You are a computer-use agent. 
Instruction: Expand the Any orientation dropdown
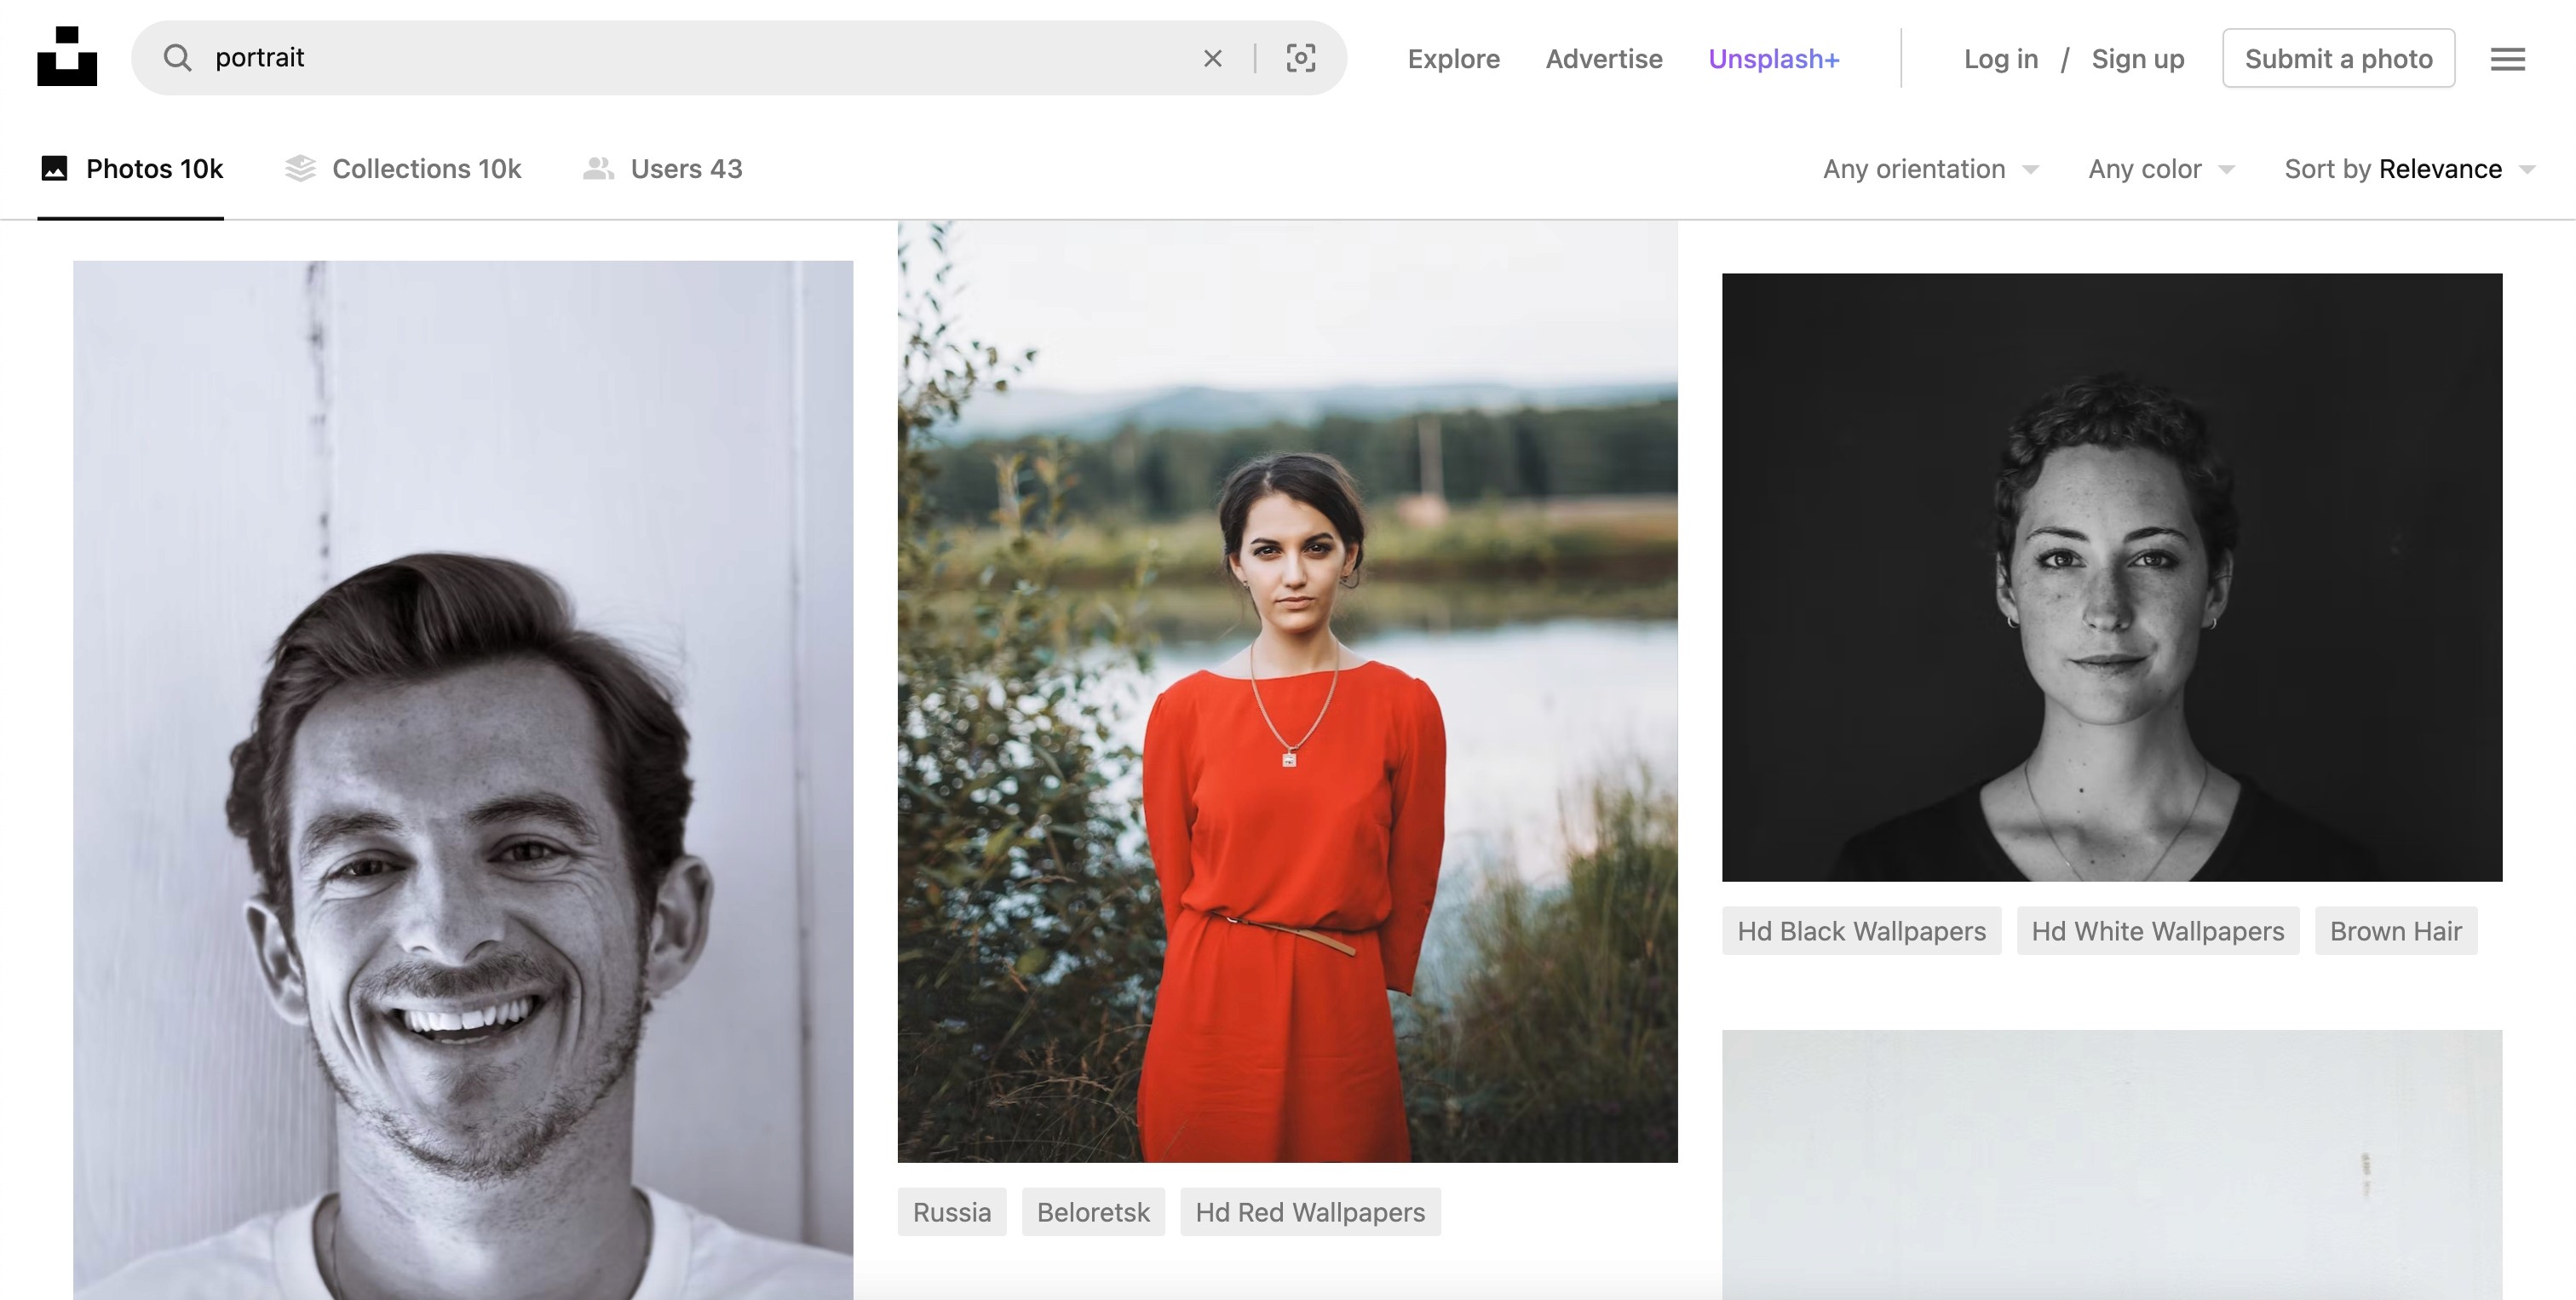[x=1929, y=169]
